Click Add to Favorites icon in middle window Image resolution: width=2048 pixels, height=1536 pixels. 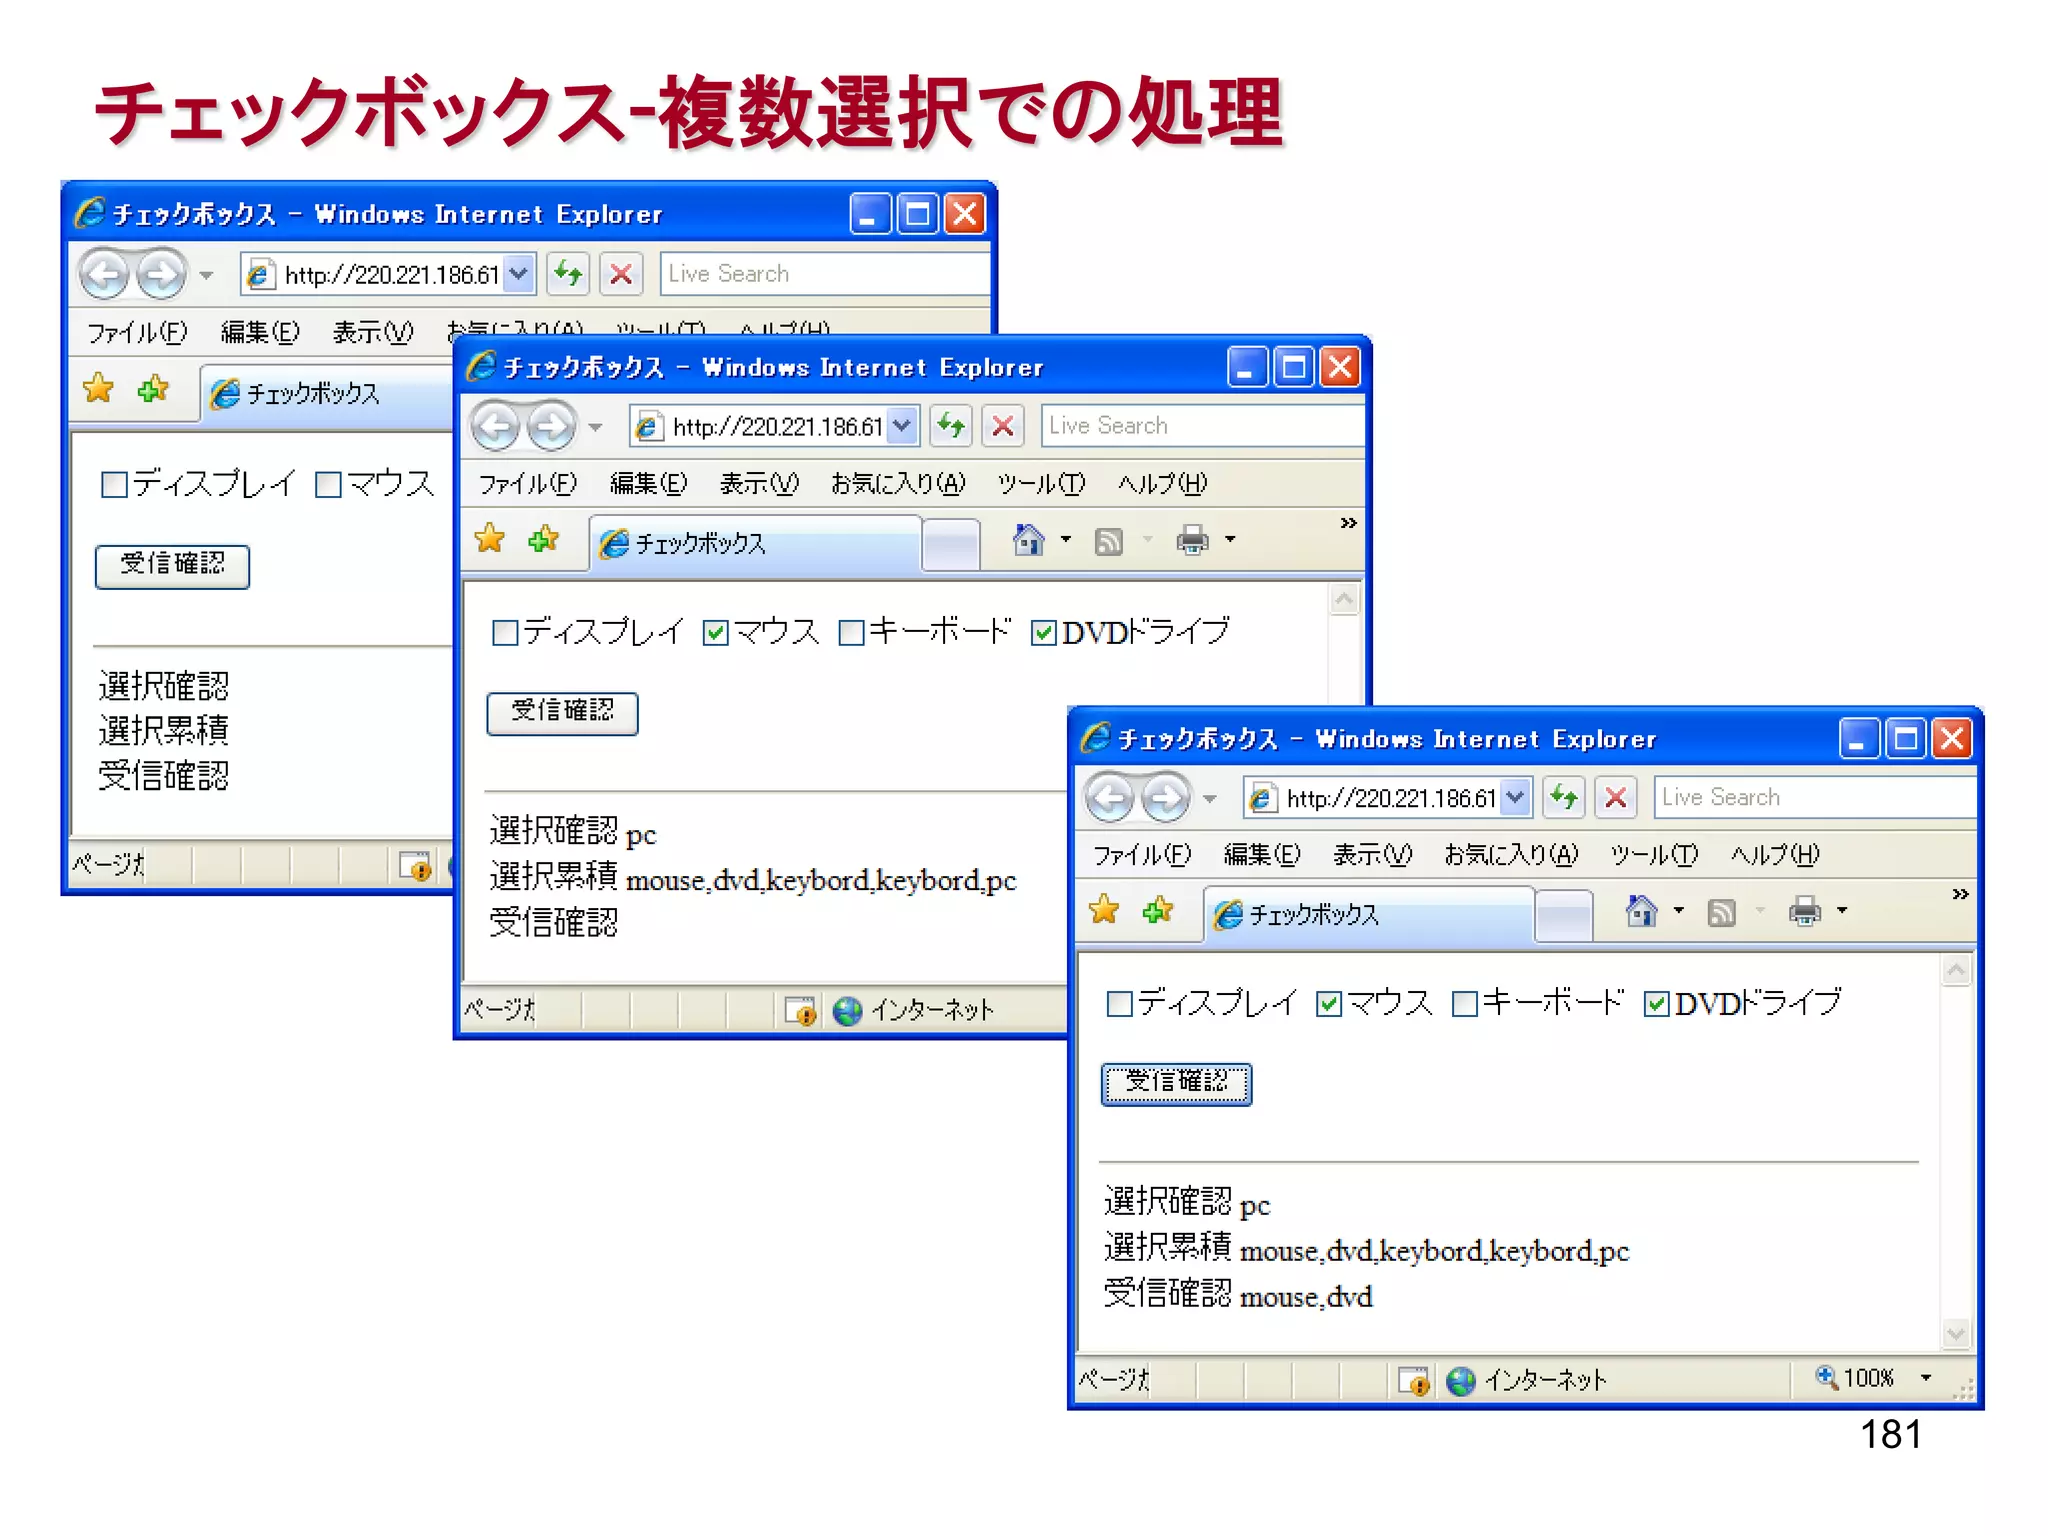pyautogui.click(x=544, y=538)
